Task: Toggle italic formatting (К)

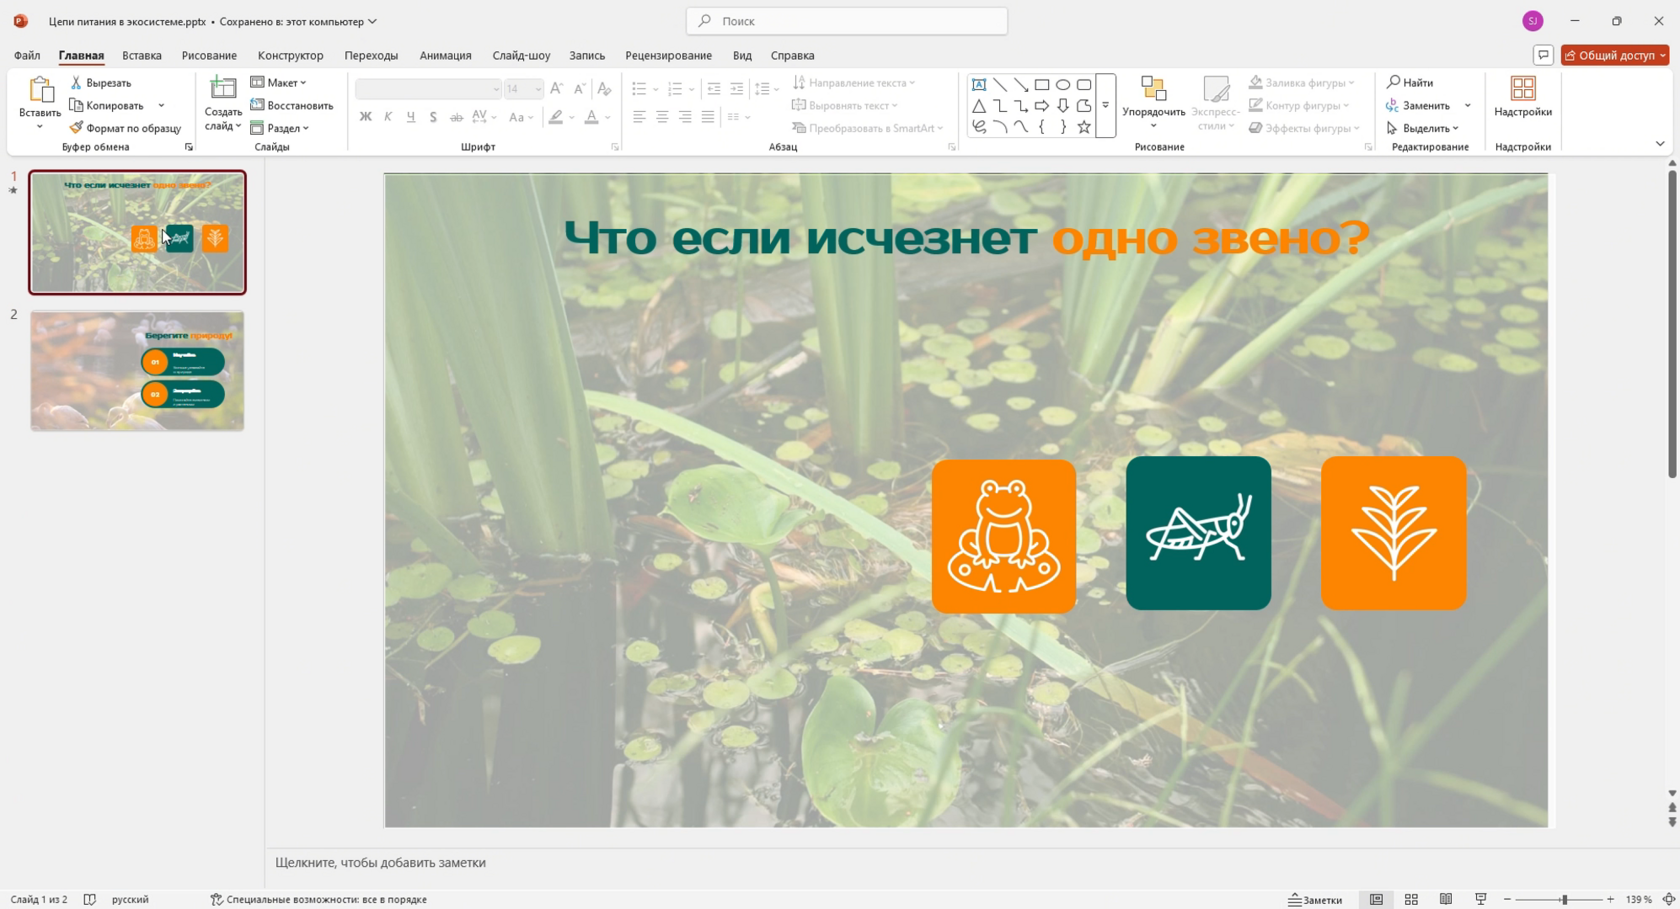Action: pos(388,117)
